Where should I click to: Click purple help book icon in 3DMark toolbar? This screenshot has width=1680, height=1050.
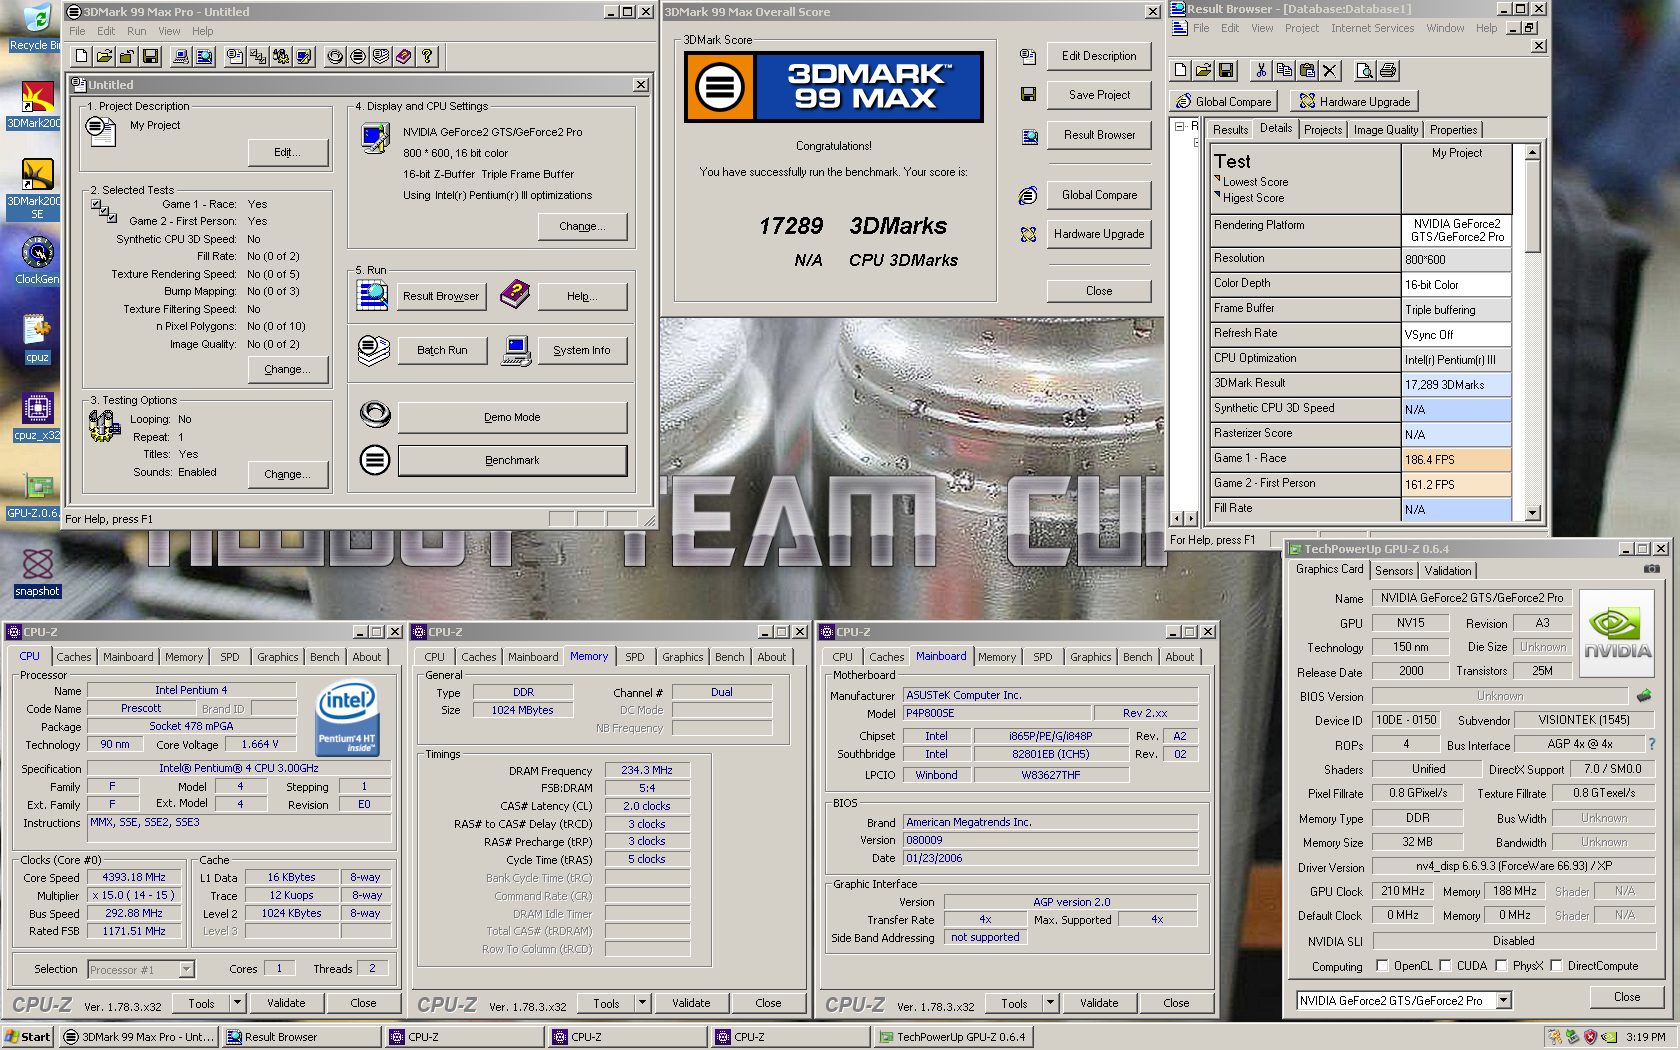404,57
